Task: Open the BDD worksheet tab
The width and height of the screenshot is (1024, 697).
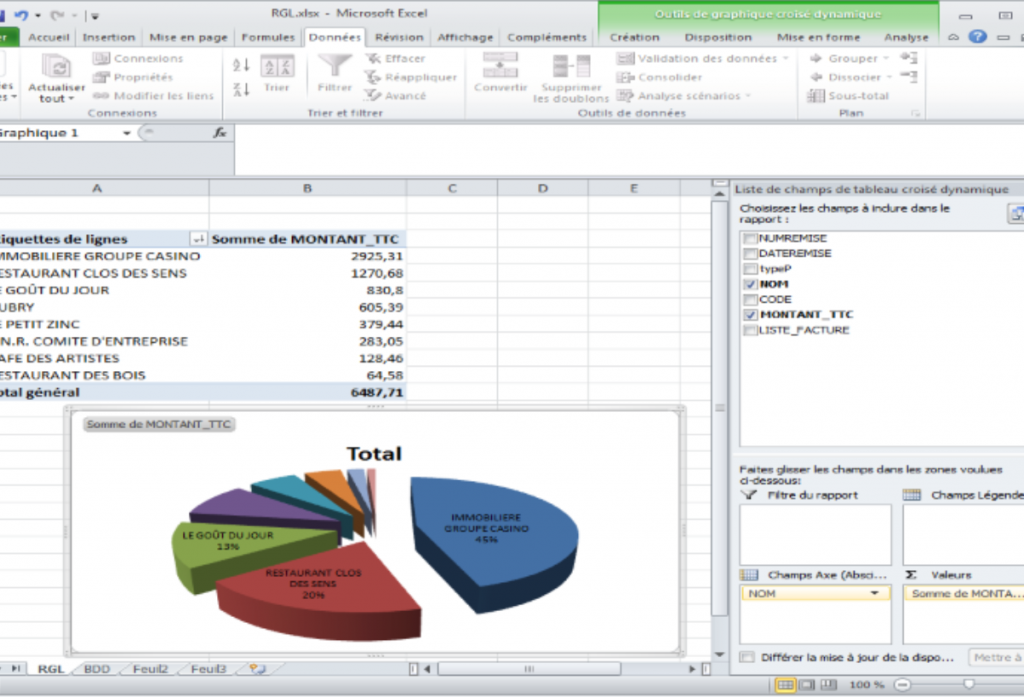Action: pos(97,669)
